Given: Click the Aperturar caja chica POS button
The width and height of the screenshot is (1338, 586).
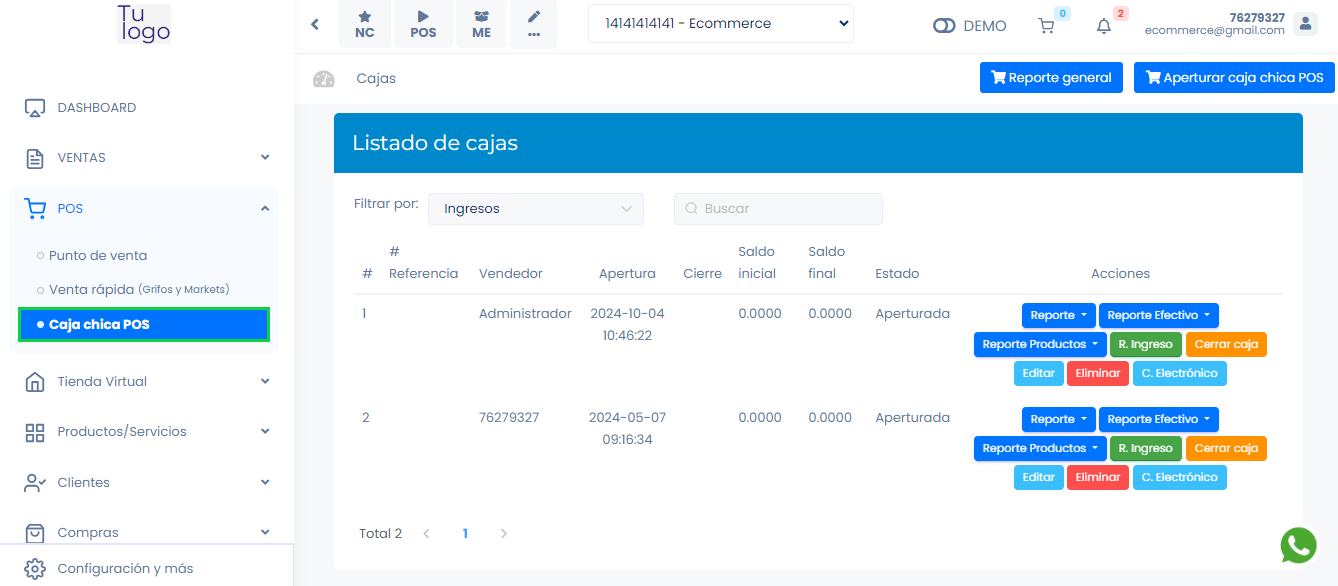Looking at the screenshot, I should tap(1234, 77).
